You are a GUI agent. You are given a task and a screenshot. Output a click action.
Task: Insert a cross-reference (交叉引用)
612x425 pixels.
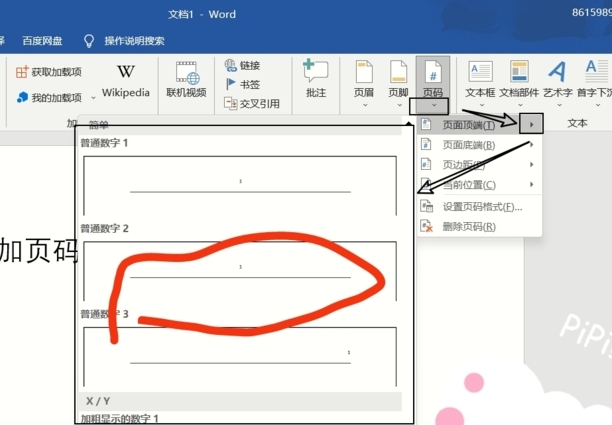252,103
